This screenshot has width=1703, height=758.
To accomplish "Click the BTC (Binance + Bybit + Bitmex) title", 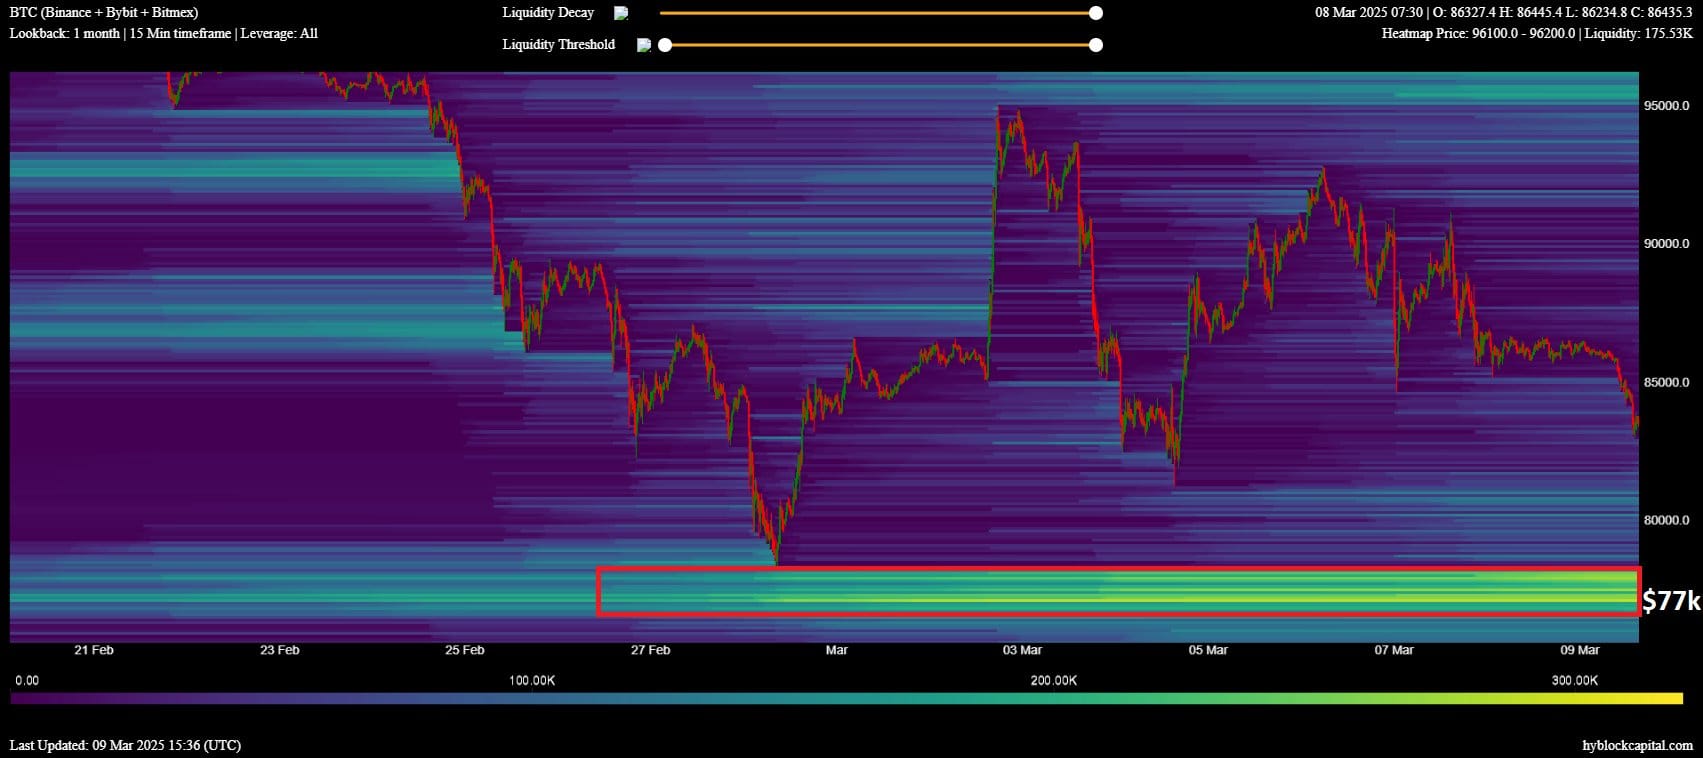I will click(104, 13).
